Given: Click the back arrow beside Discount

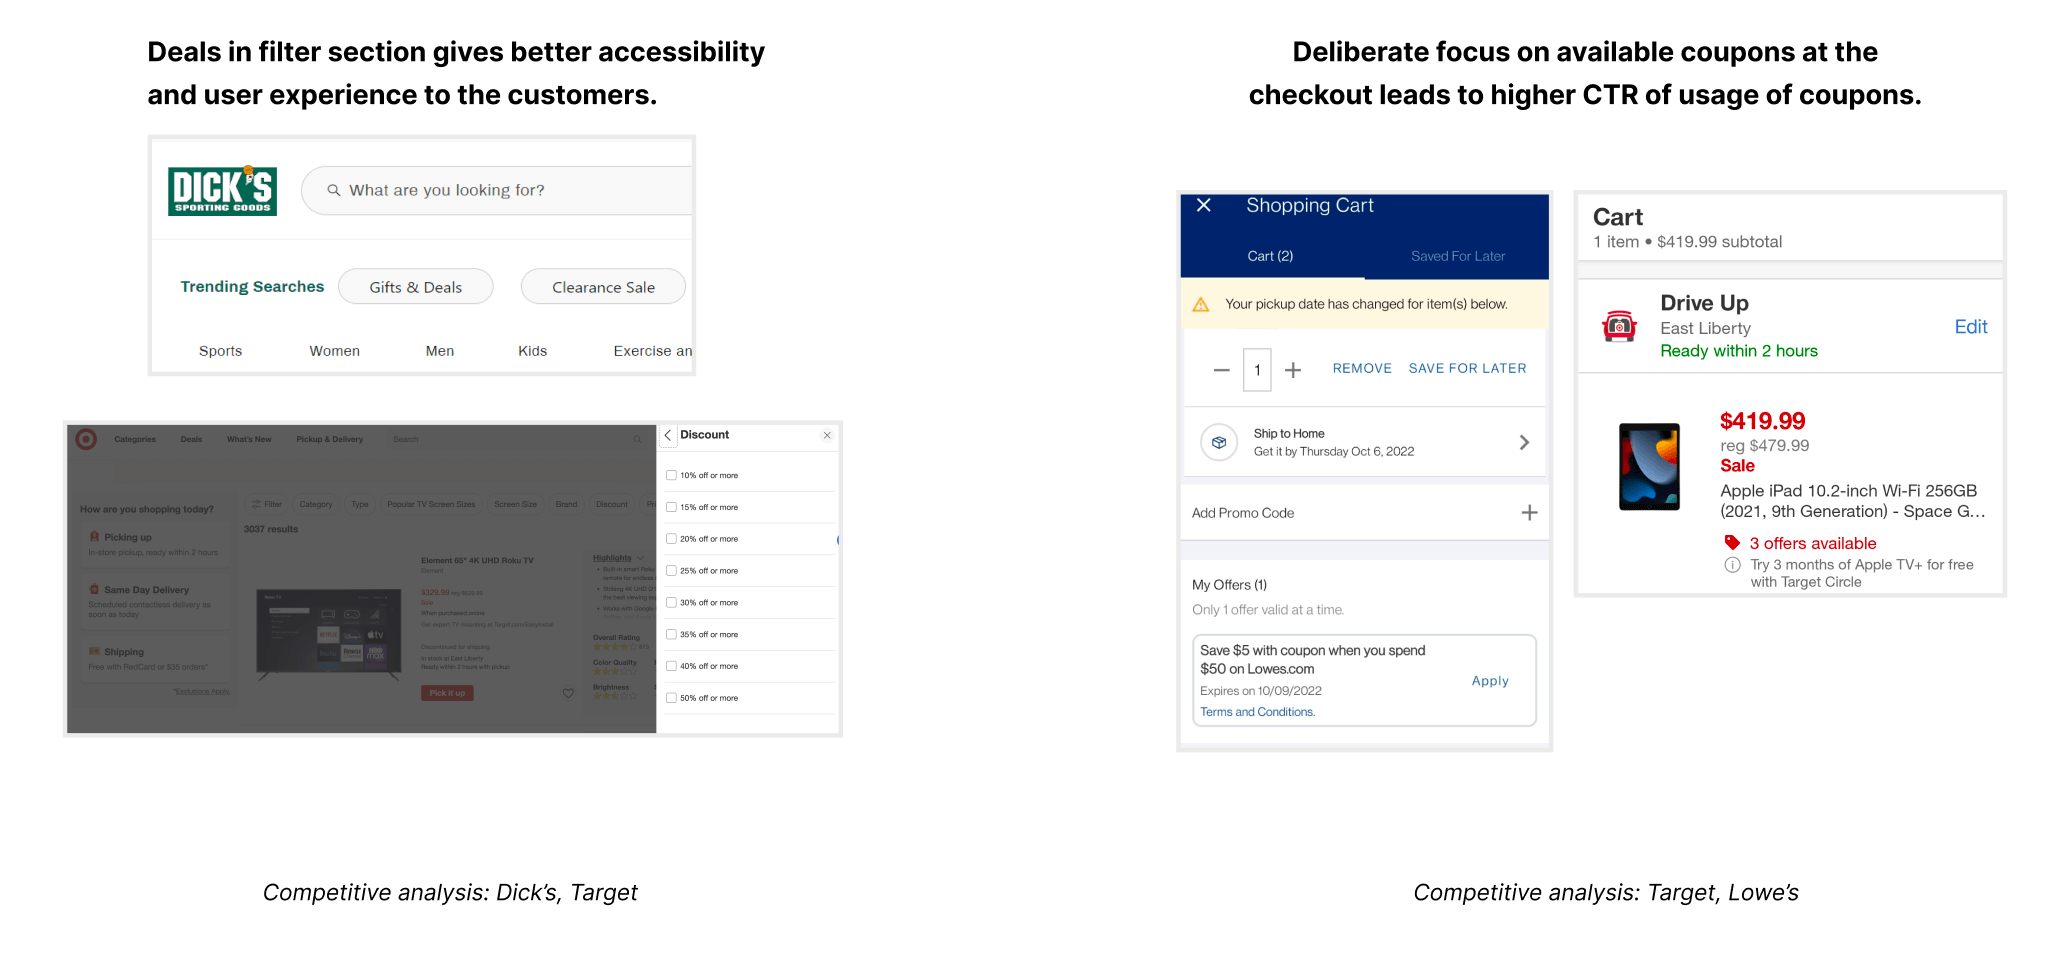Looking at the screenshot, I should (668, 435).
